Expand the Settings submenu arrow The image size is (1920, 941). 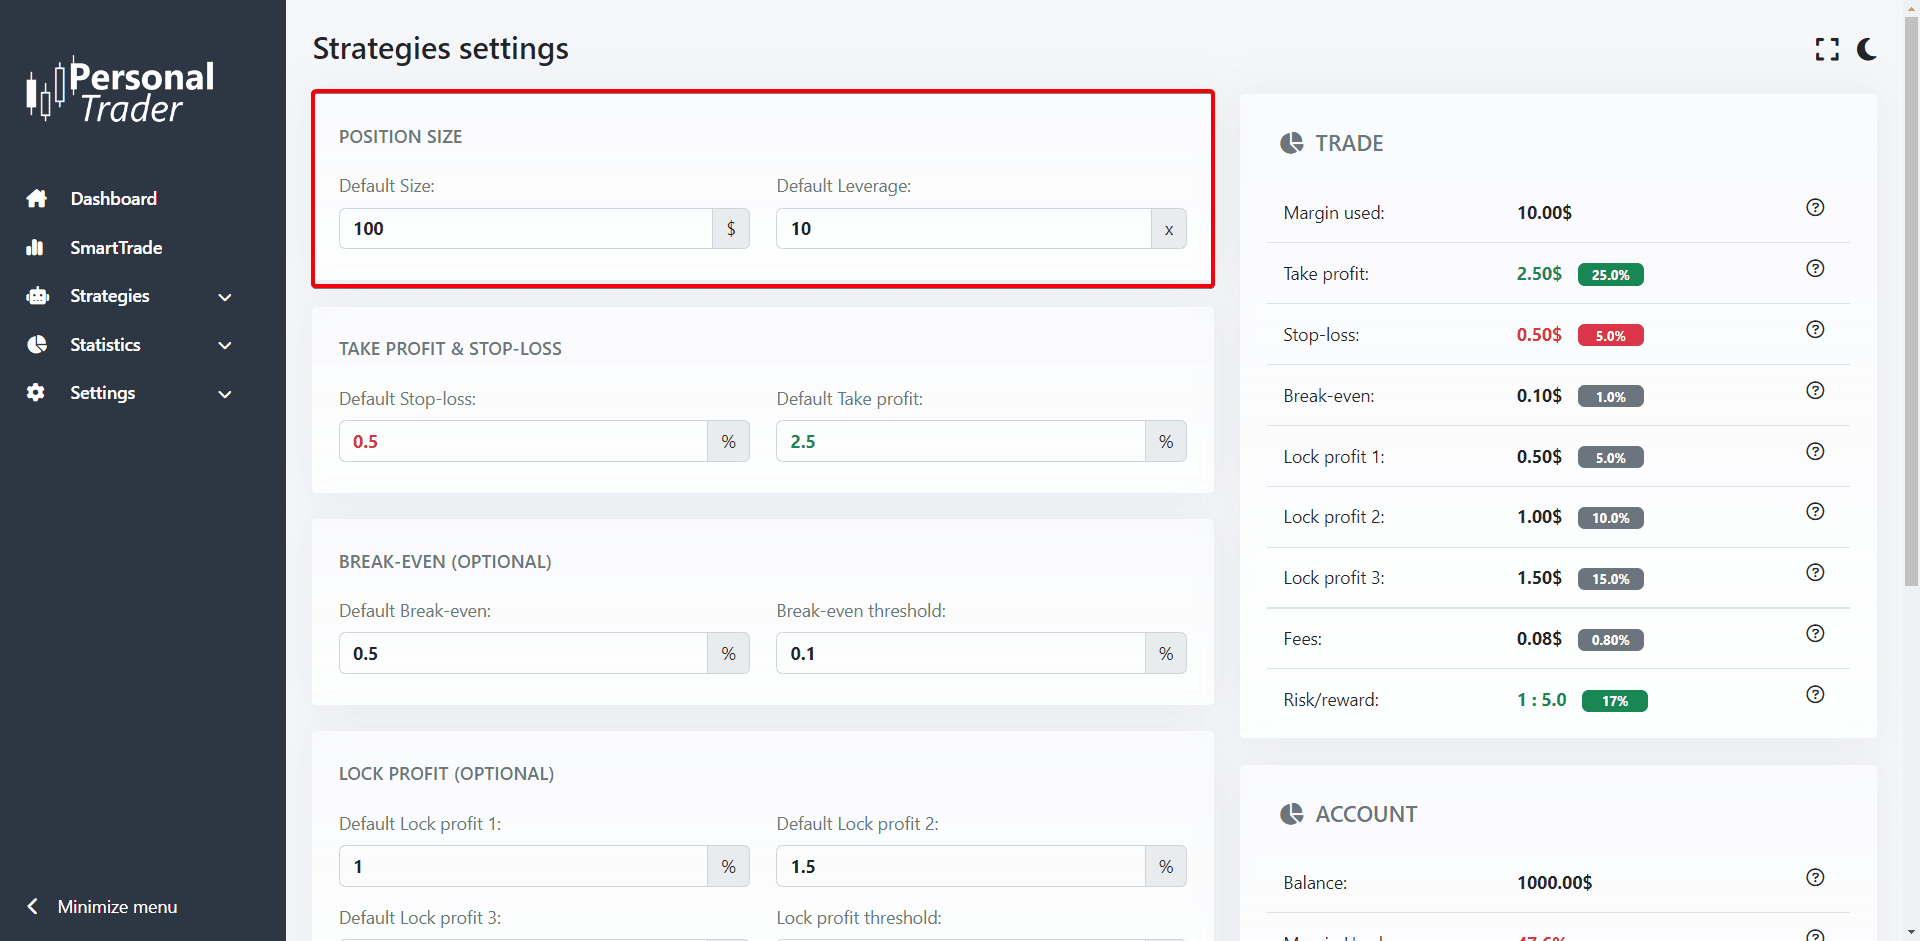(x=225, y=394)
